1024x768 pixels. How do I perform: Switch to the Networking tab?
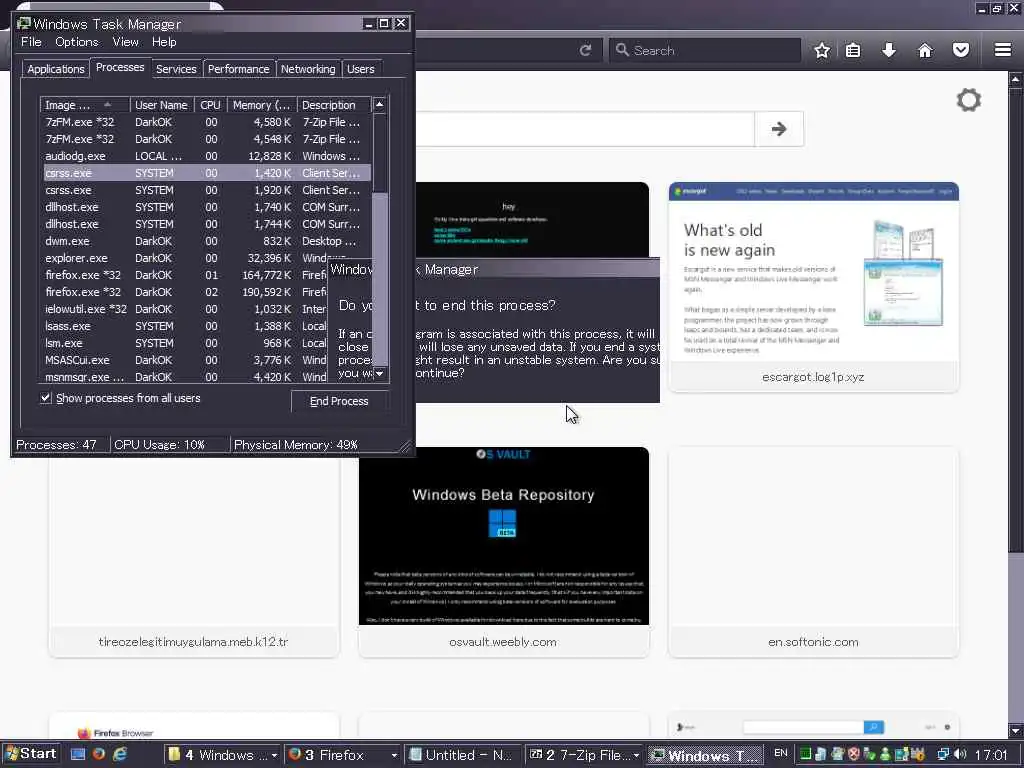point(308,69)
